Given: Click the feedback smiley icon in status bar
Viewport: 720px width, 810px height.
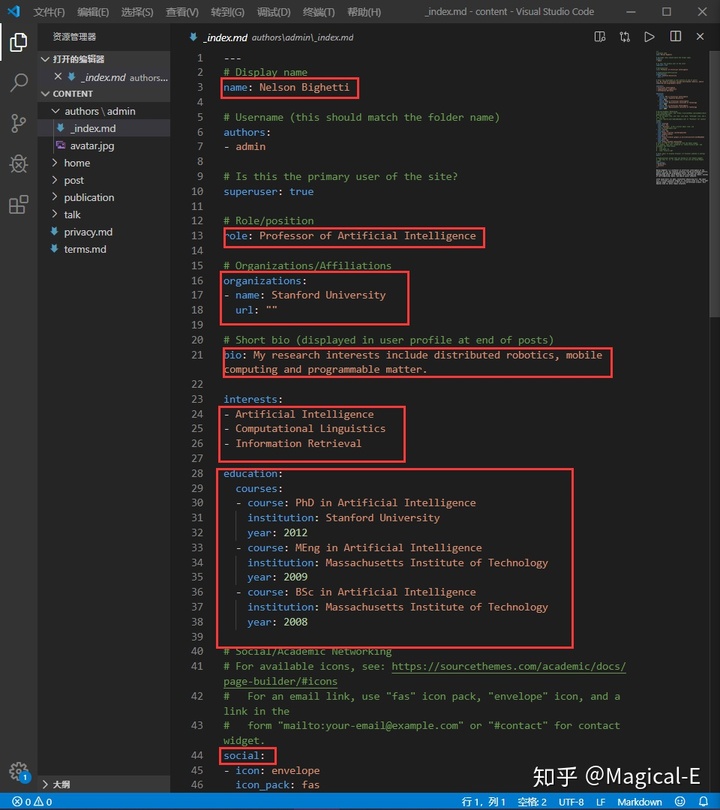Looking at the screenshot, I should pos(680,802).
